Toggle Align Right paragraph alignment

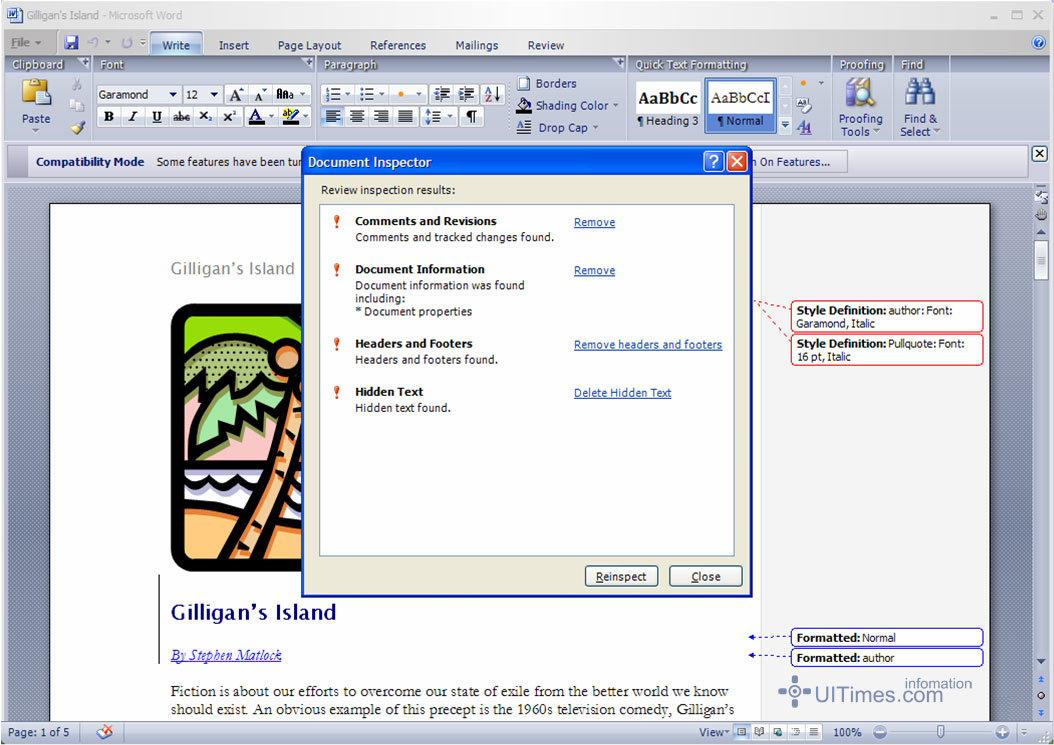coord(381,117)
